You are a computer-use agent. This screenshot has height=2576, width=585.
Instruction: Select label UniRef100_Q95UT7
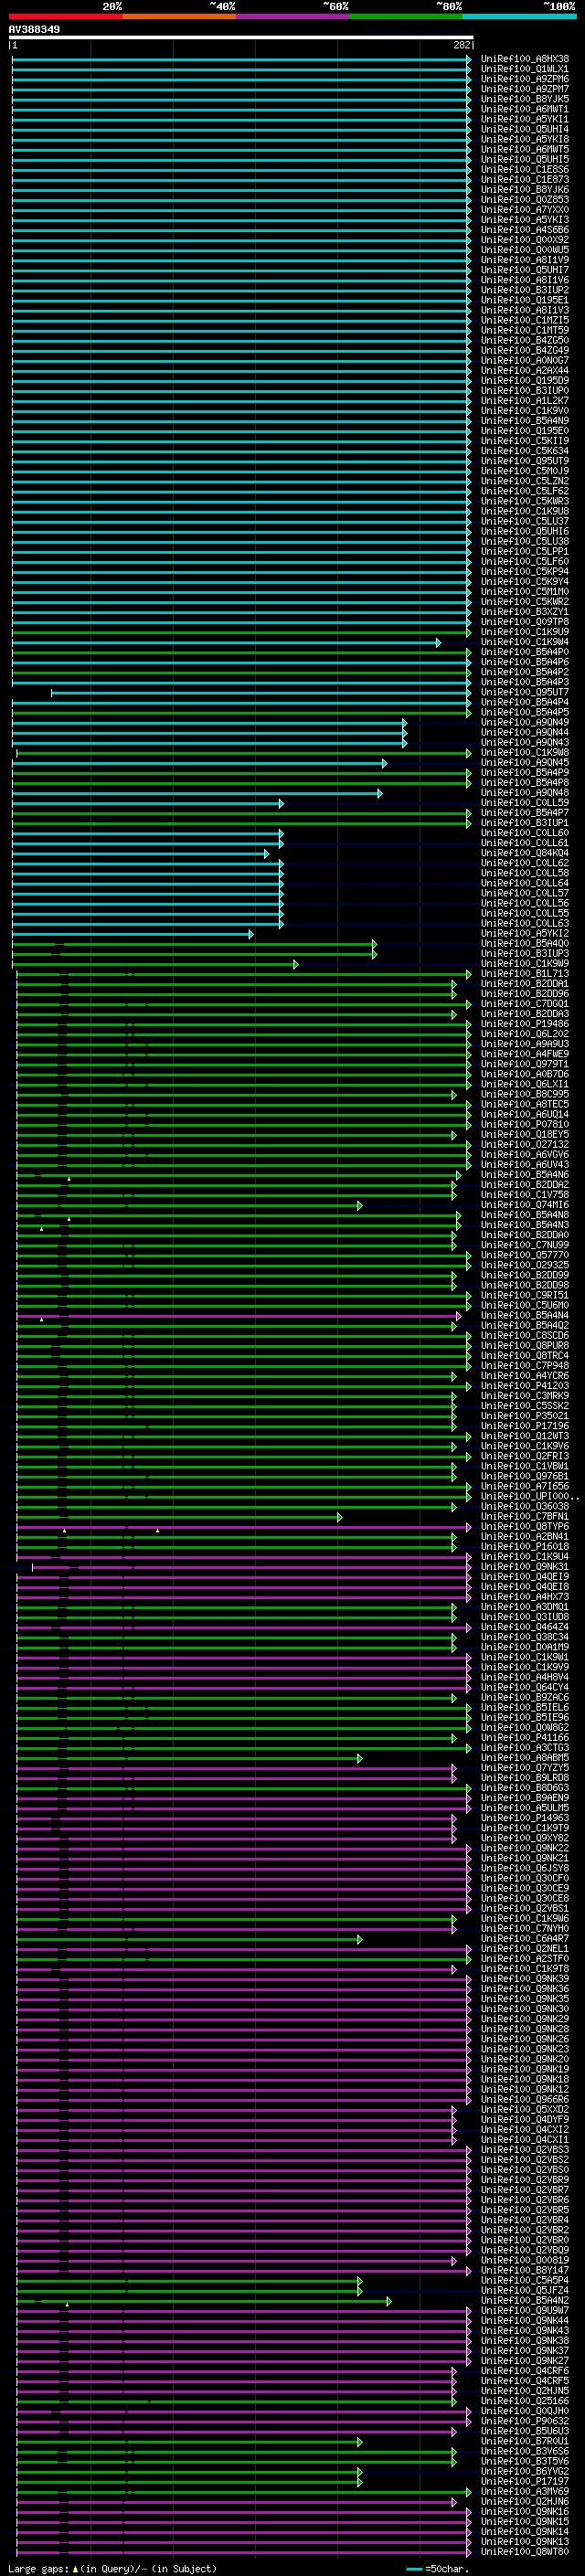(524, 691)
